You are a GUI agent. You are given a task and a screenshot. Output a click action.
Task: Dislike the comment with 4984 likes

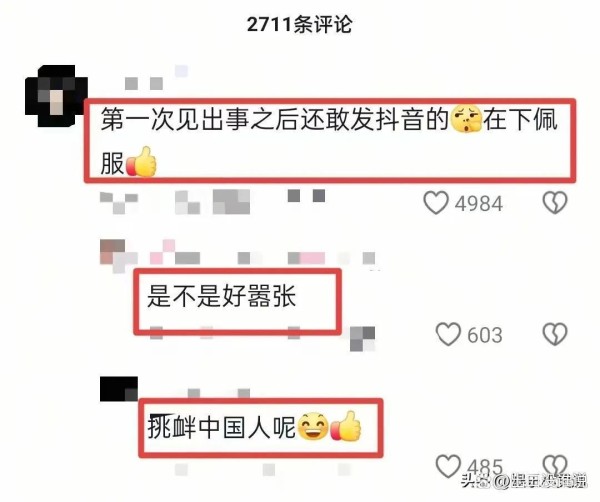pos(555,202)
